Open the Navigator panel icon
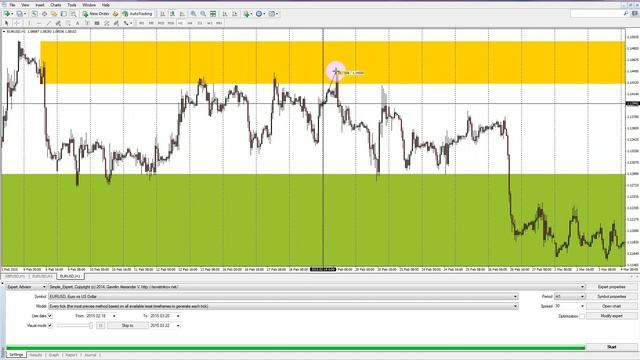Image resolution: width=640 pixels, height=360 pixels. tap(53, 14)
